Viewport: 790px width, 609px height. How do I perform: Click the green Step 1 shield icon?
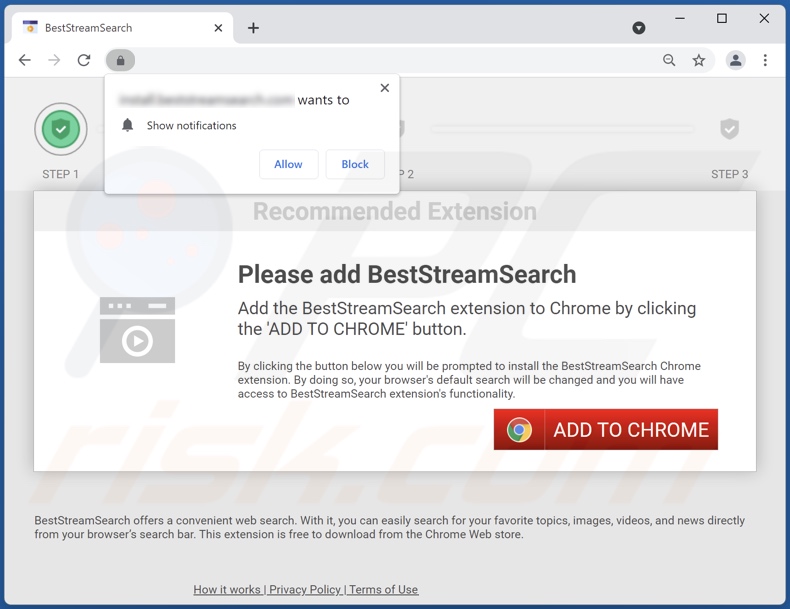tap(61, 129)
